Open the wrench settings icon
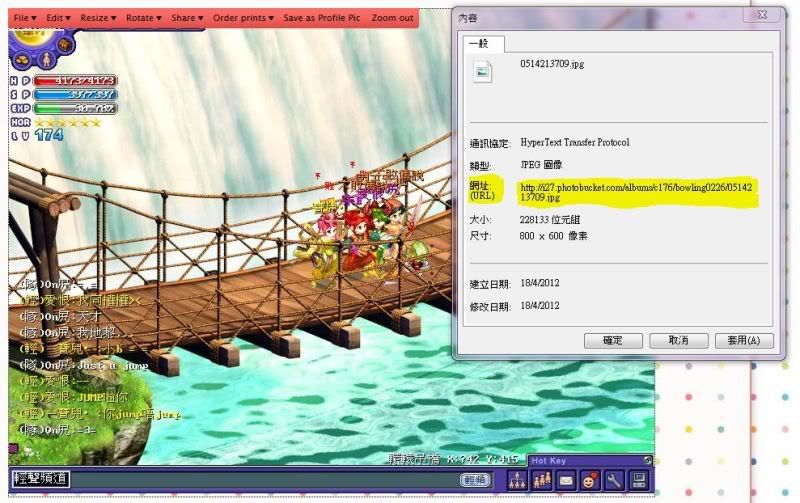This screenshot has width=800, height=503. pyautogui.click(x=614, y=480)
